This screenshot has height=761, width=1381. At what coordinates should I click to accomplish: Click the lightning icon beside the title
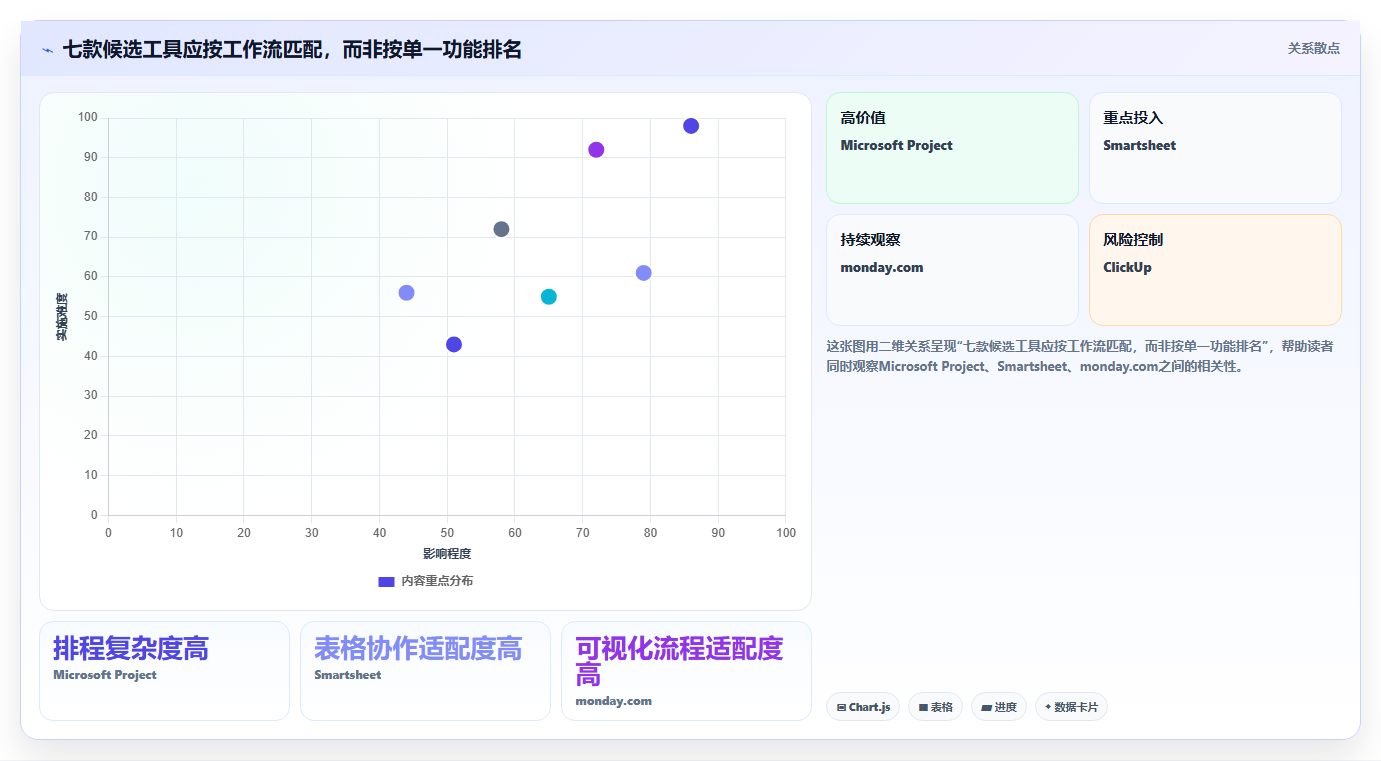pos(47,50)
